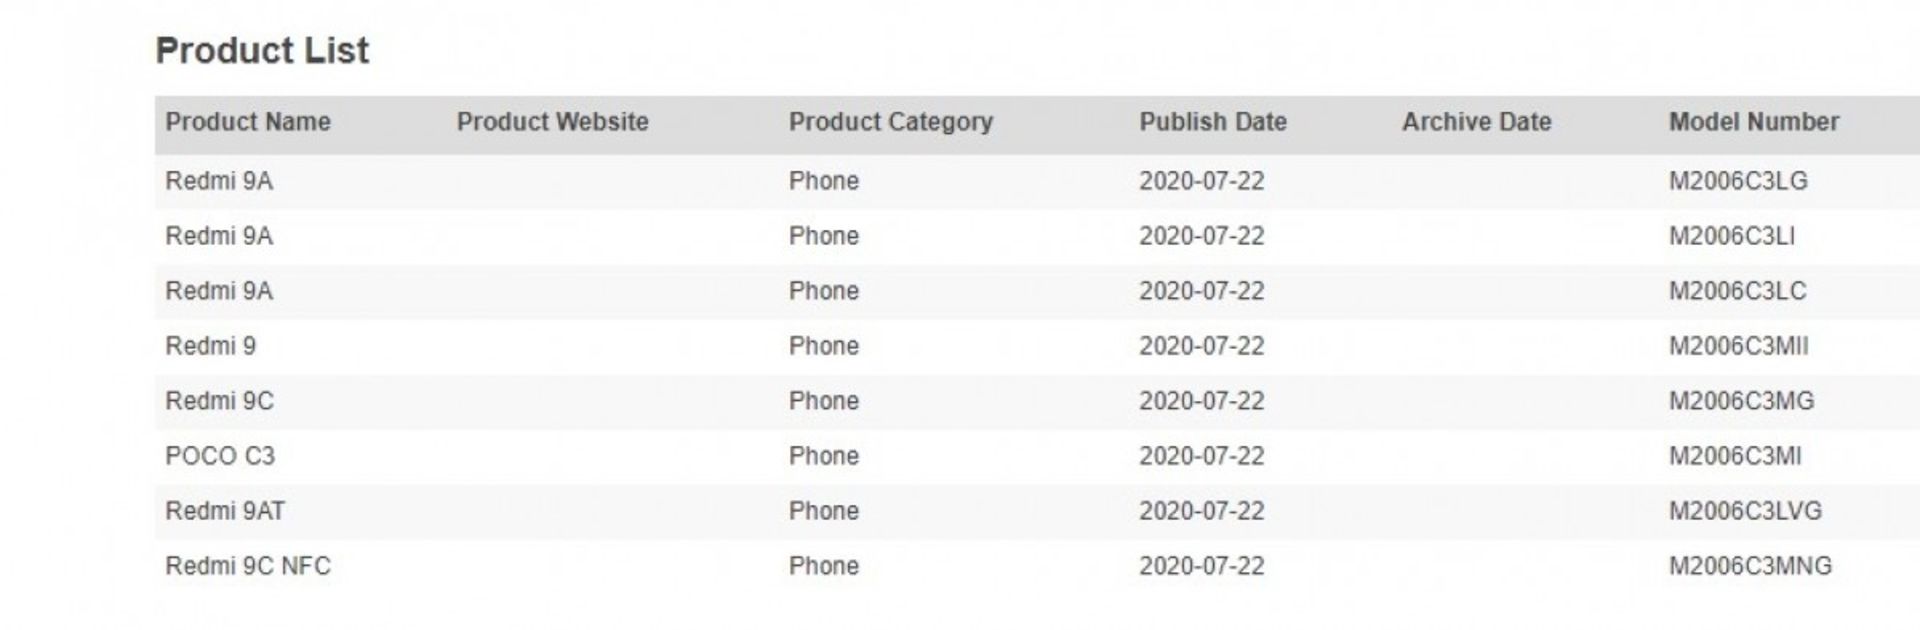Select model number M2006C3MNG

point(1750,566)
